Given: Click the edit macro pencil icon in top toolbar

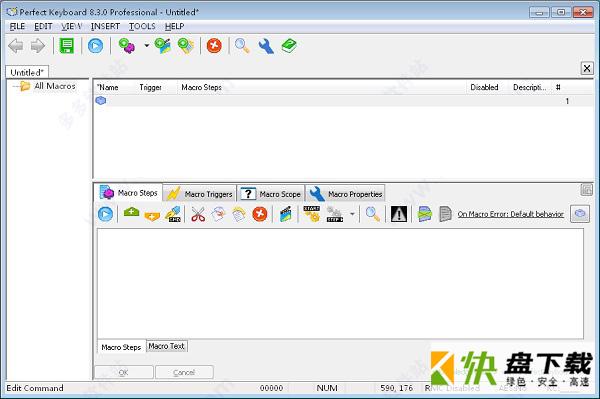Looking at the screenshot, I should (x=163, y=46).
